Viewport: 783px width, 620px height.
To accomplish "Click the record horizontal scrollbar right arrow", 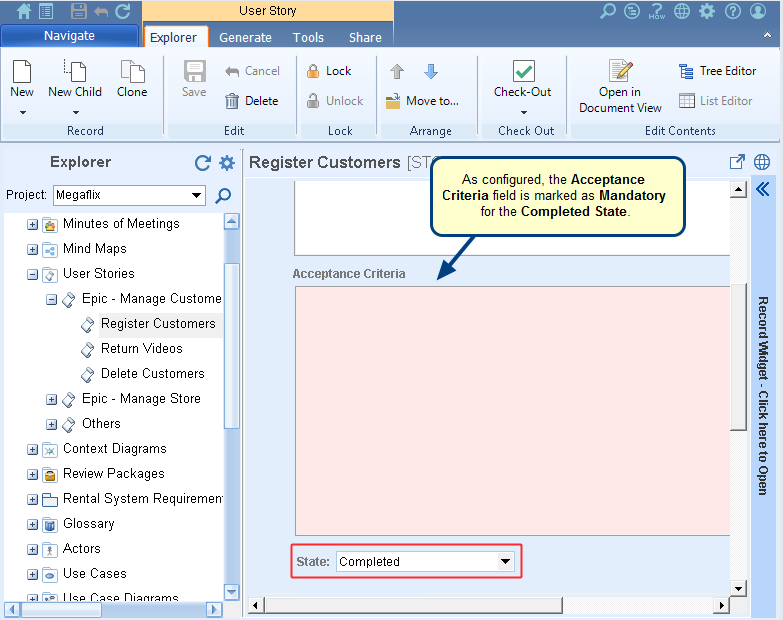I will [721, 606].
